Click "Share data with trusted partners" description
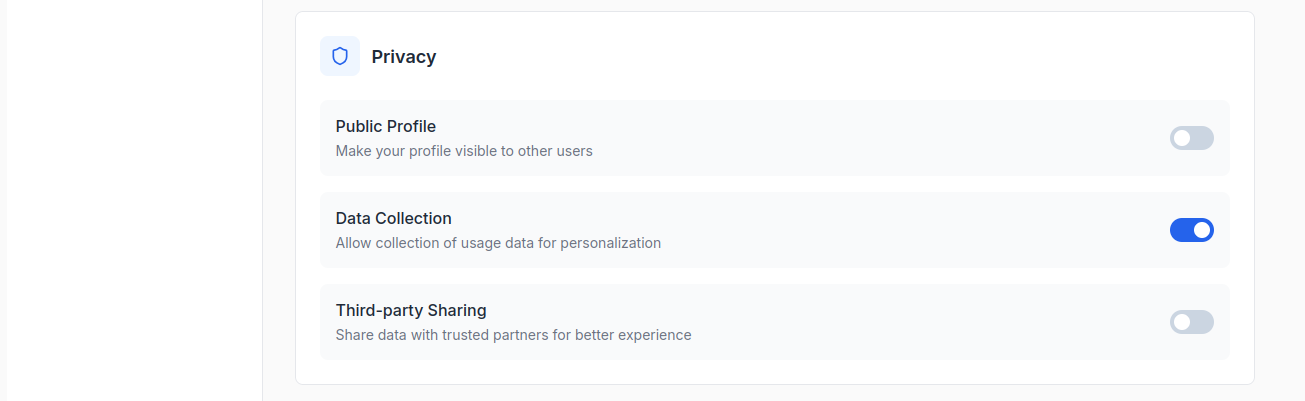Viewport: 1305px width, 401px height. pos(513,335)
